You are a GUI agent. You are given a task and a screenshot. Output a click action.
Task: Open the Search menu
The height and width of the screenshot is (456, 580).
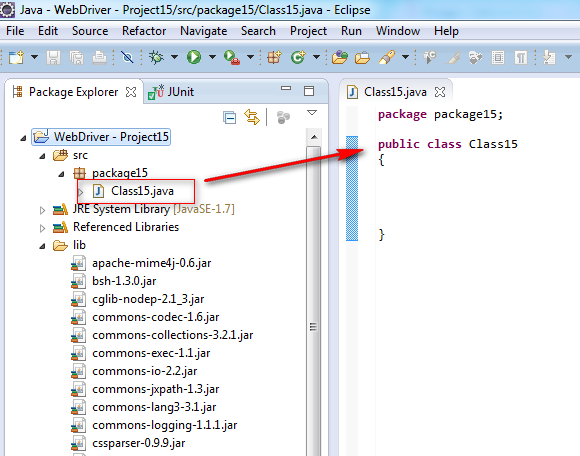coord(258,31)
